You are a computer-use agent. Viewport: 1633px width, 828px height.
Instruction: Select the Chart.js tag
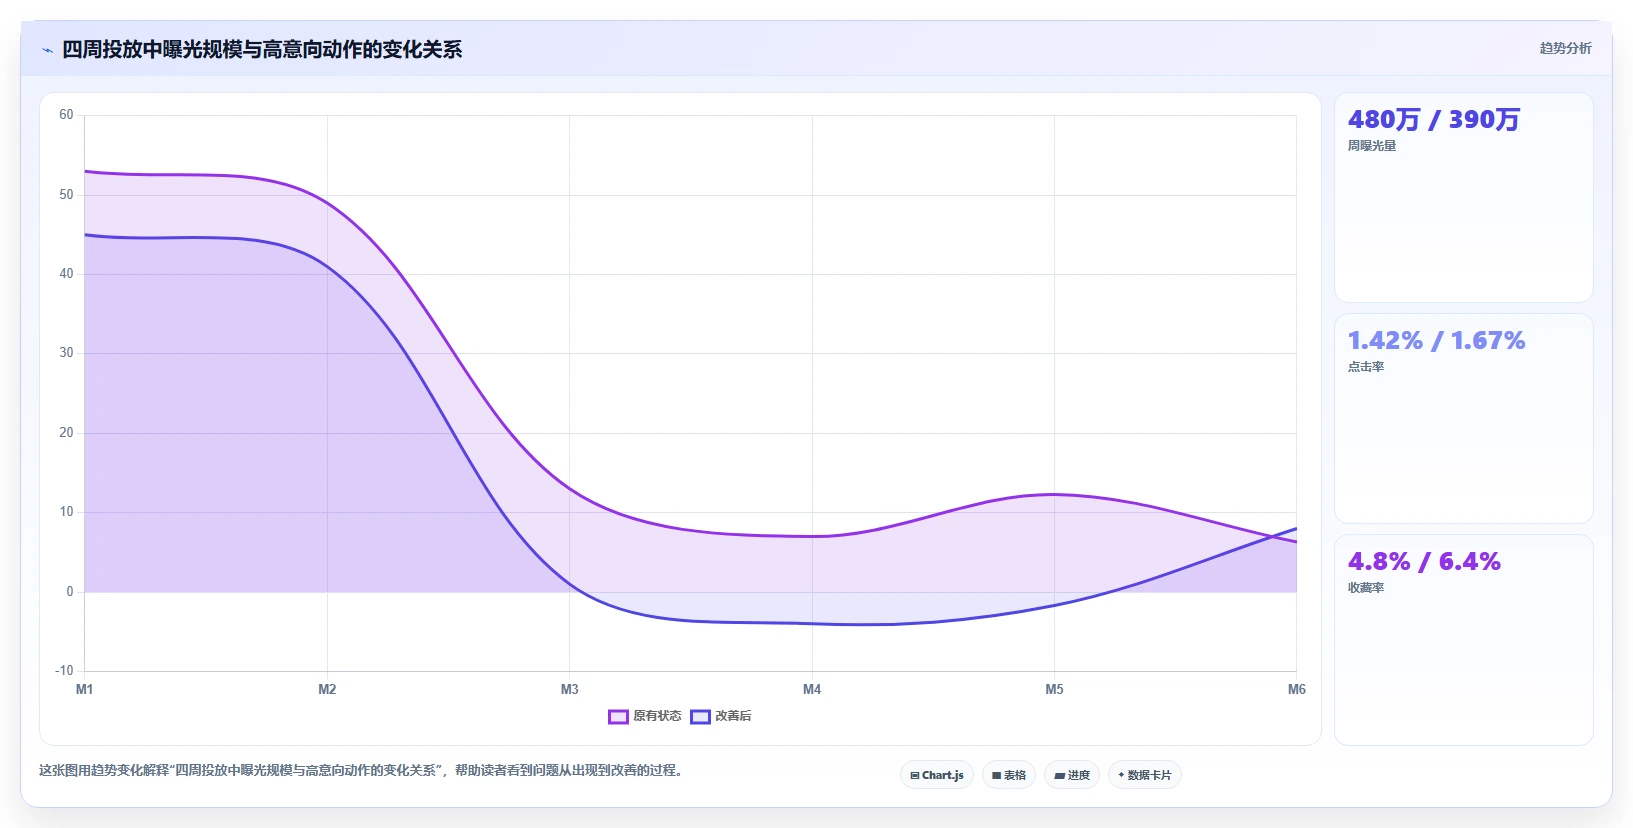tap(937, 775)
